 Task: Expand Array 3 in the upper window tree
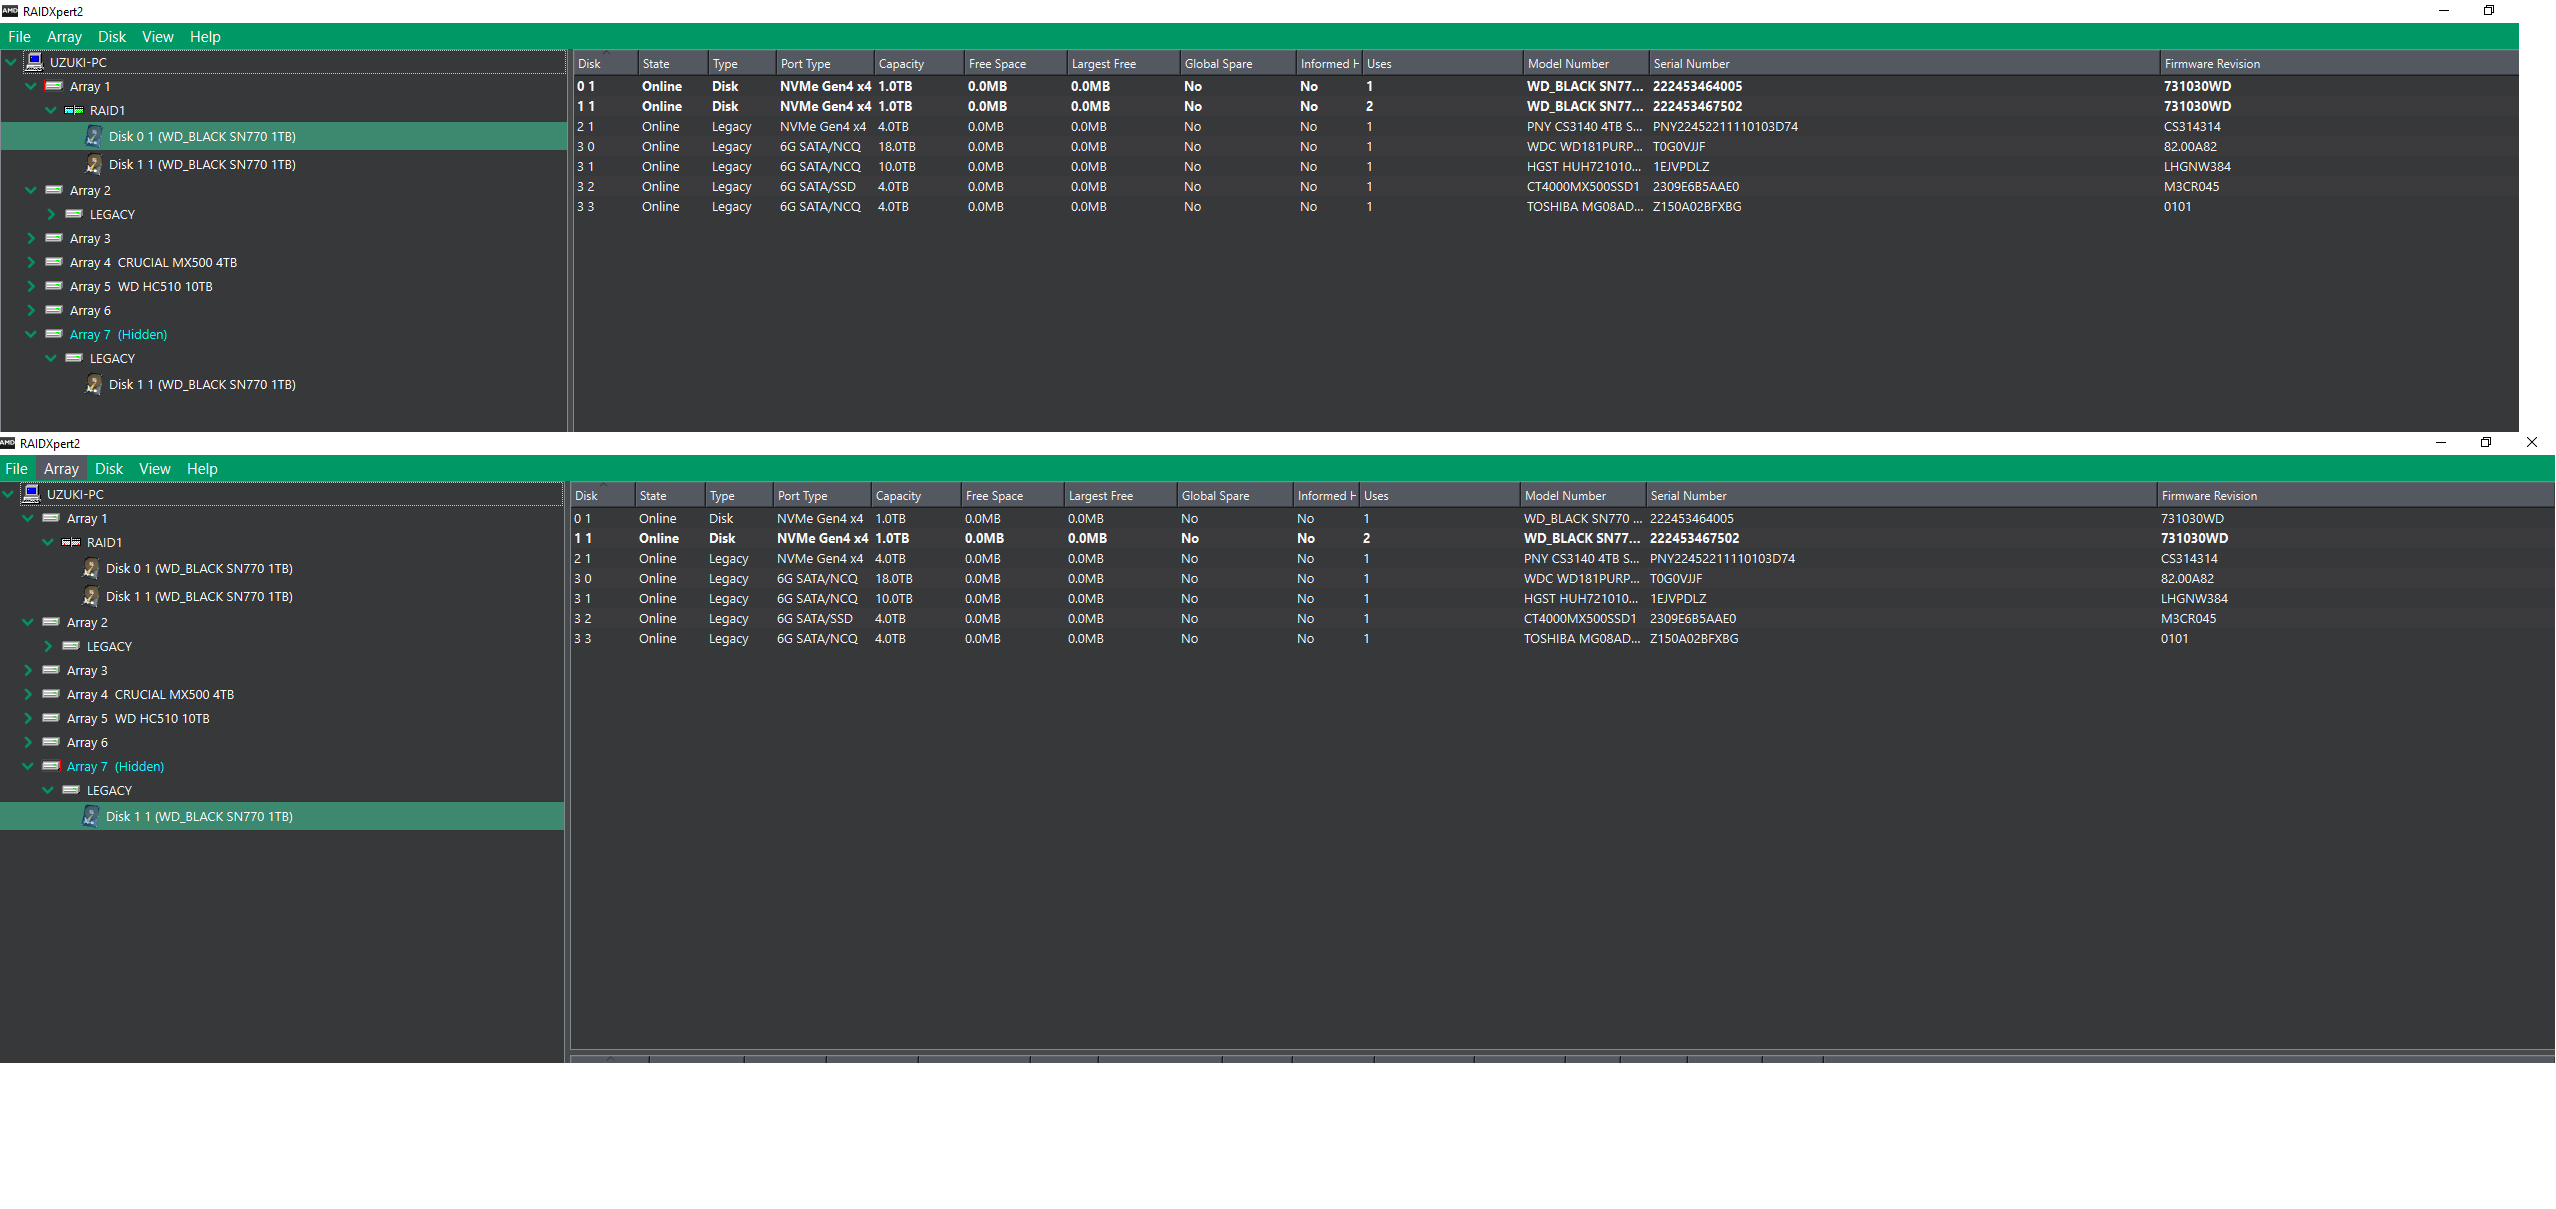[30, 238]
